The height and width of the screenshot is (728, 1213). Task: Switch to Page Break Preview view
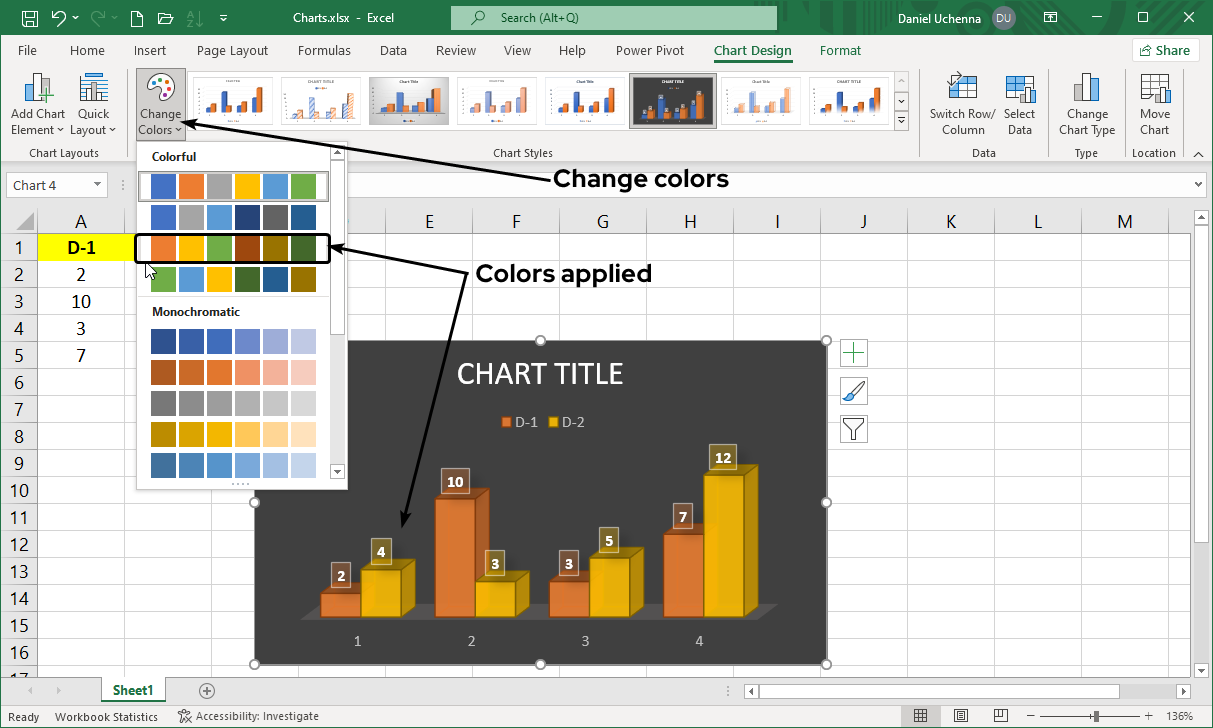click(1000, 715)
